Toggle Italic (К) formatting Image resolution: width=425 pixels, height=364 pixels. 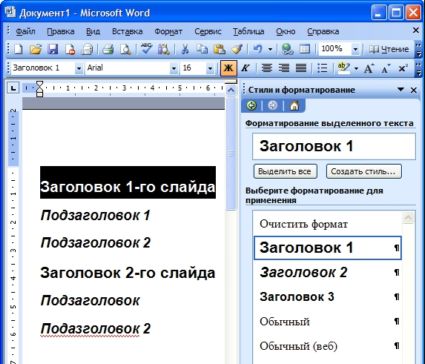[x=245, y=68]
